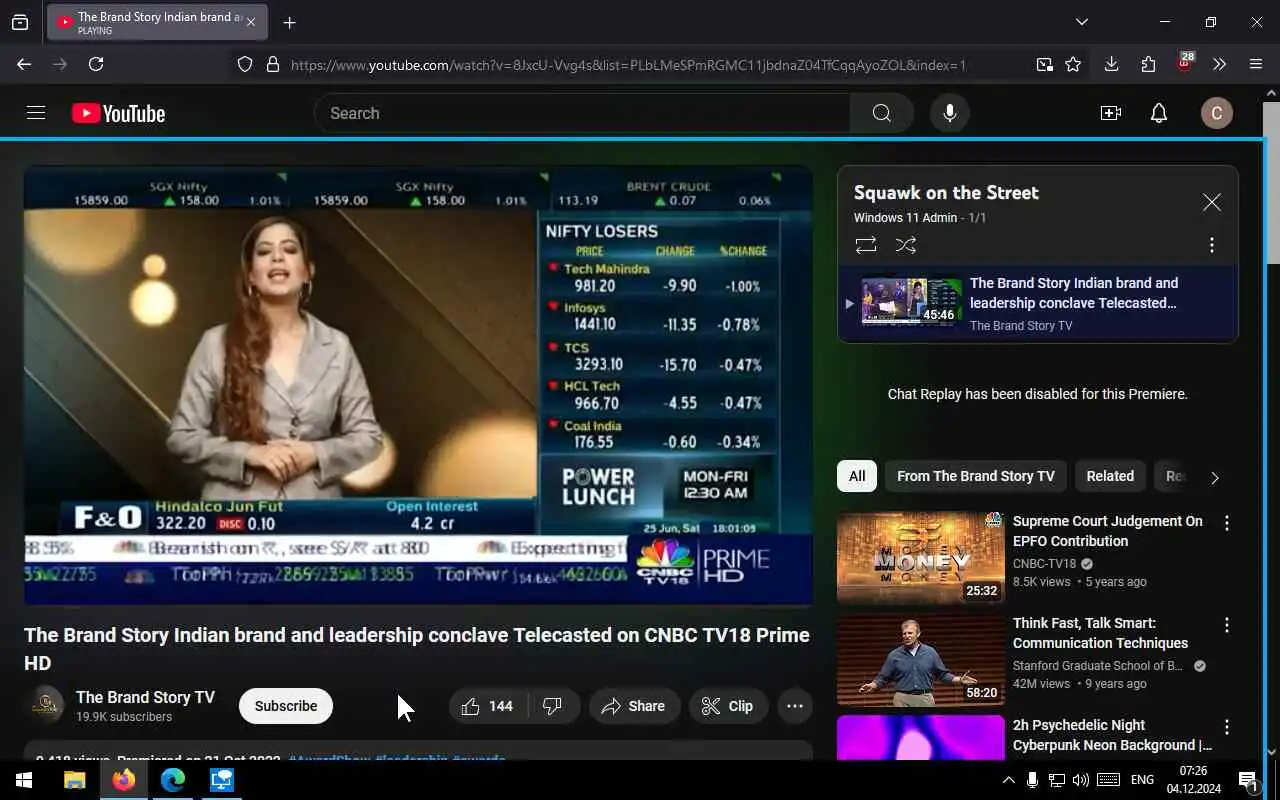The height and width of the screenshot is (800, 1280).
Task: Open YouTube notifications bell
Action: (1159, 113)
